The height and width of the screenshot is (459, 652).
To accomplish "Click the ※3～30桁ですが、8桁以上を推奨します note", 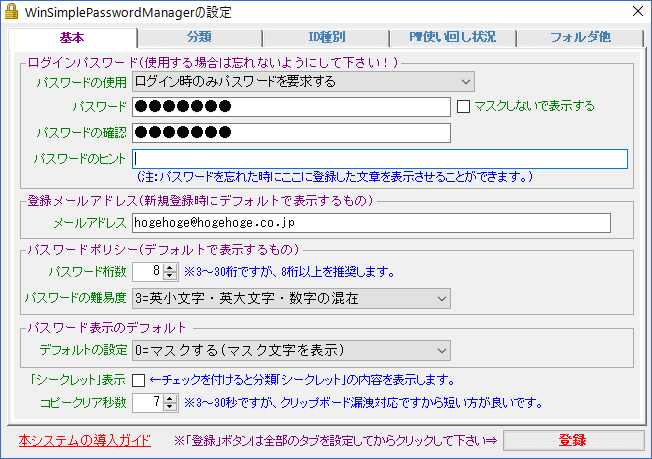I will [x=289, y=272].
